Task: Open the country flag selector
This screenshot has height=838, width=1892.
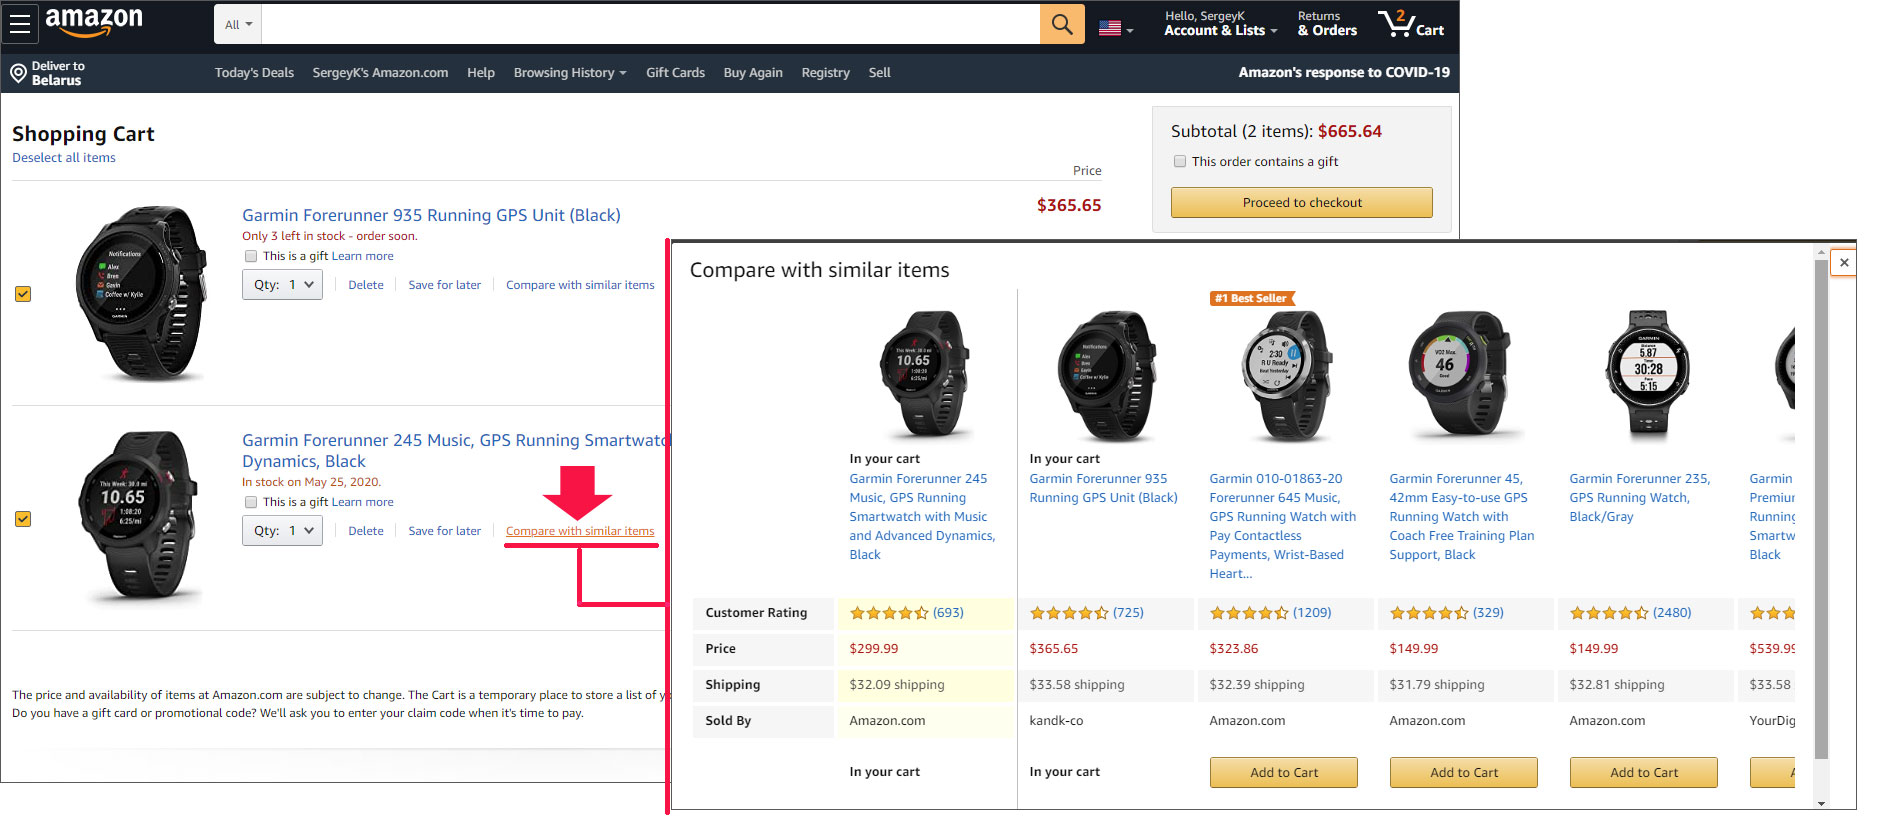Action: click(x=1115, y=28)
